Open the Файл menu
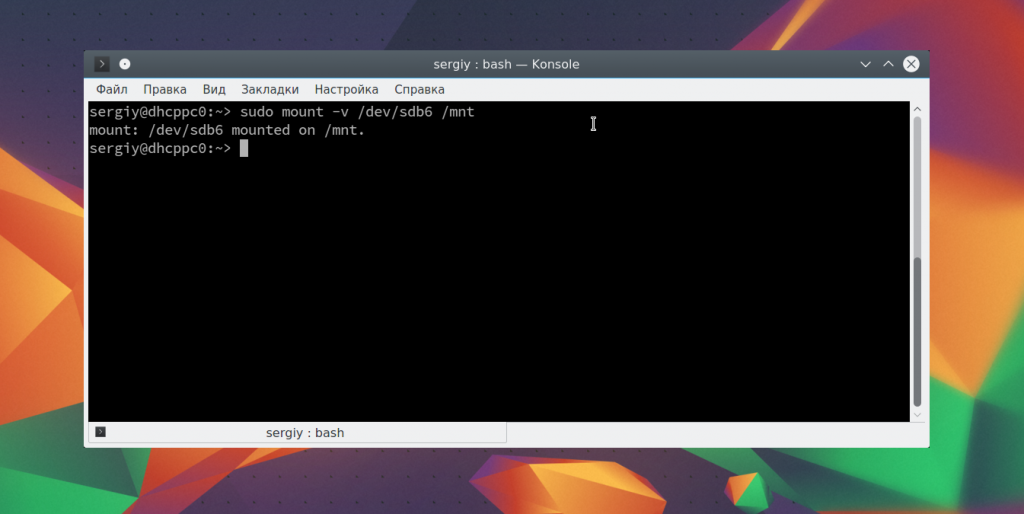1024x514 pixels. 111,89
